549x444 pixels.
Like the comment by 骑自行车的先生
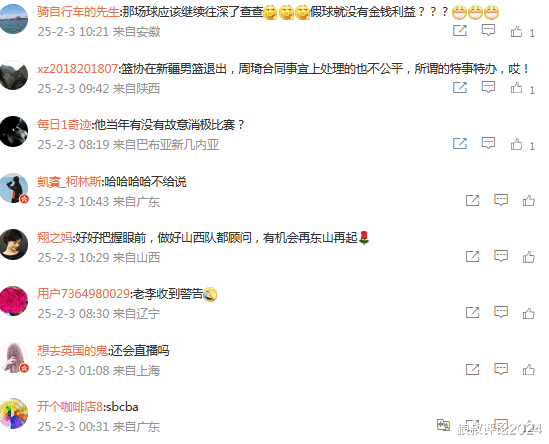(x=516, y=32)
